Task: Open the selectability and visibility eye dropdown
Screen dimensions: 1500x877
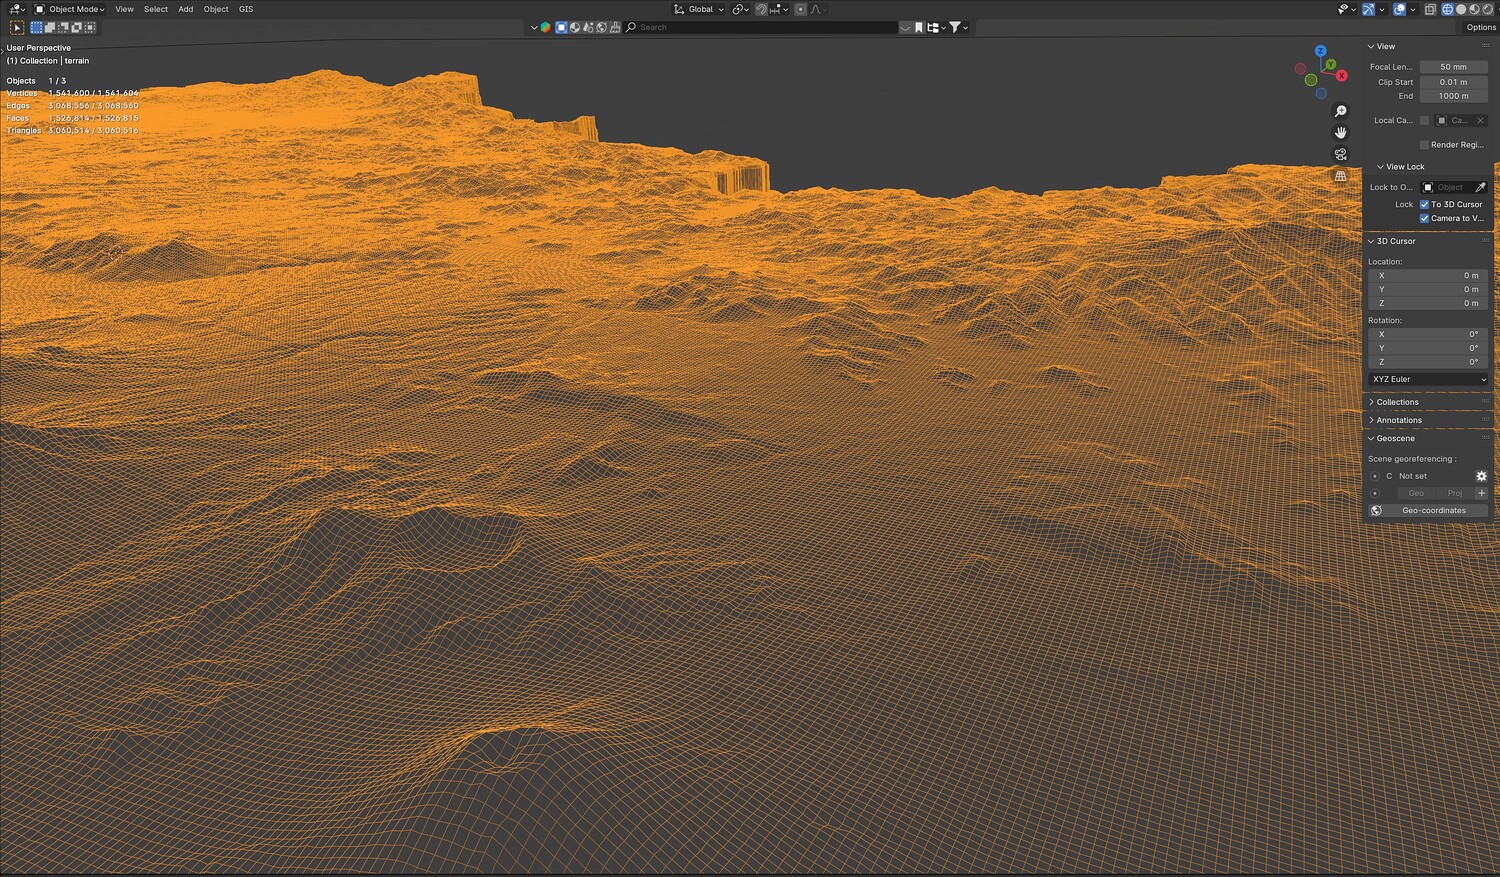Action: (x=1347, y=9)
